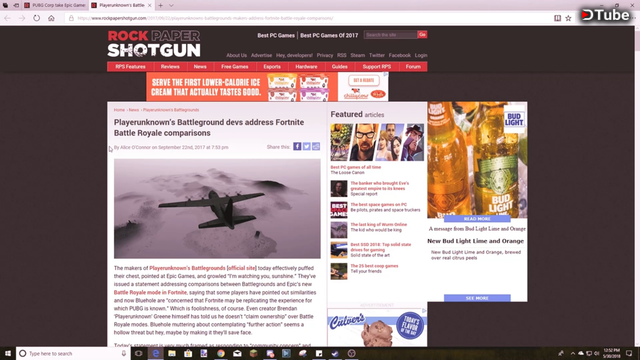Open Task View in the taskbar
The height and width of the screenshot is (360, 640).
[x=139, y=353]
